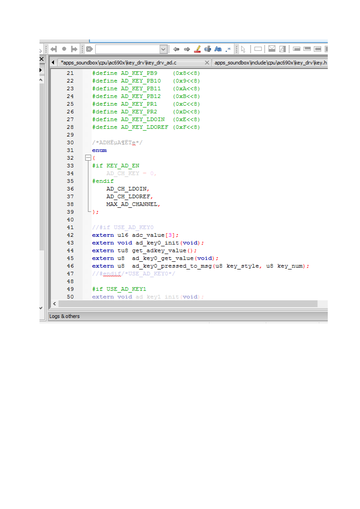The width and height of the screenshot is (360, 509).
Task: Open the key.h editor tab
Action: tap(270, 63)
